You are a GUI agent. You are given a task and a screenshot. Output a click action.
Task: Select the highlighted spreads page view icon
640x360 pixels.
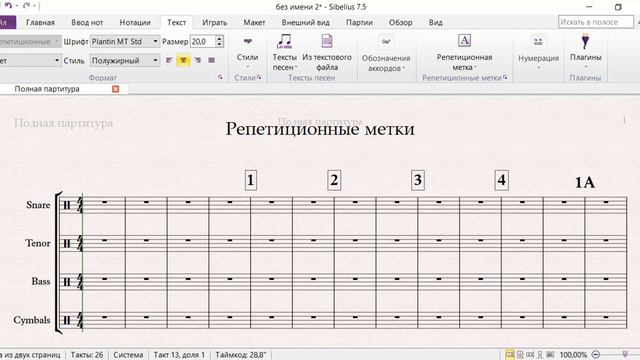tap(510, 354)
